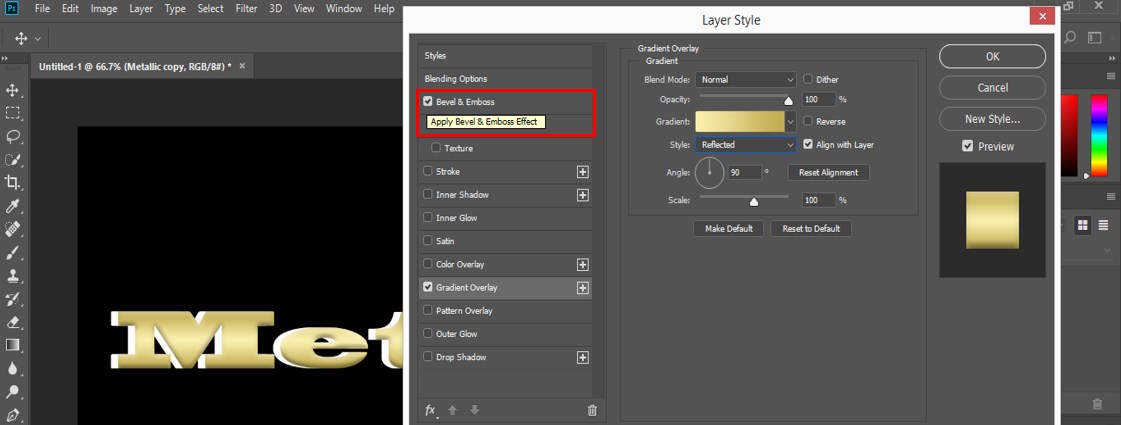Select the Dodge tool

12,391
